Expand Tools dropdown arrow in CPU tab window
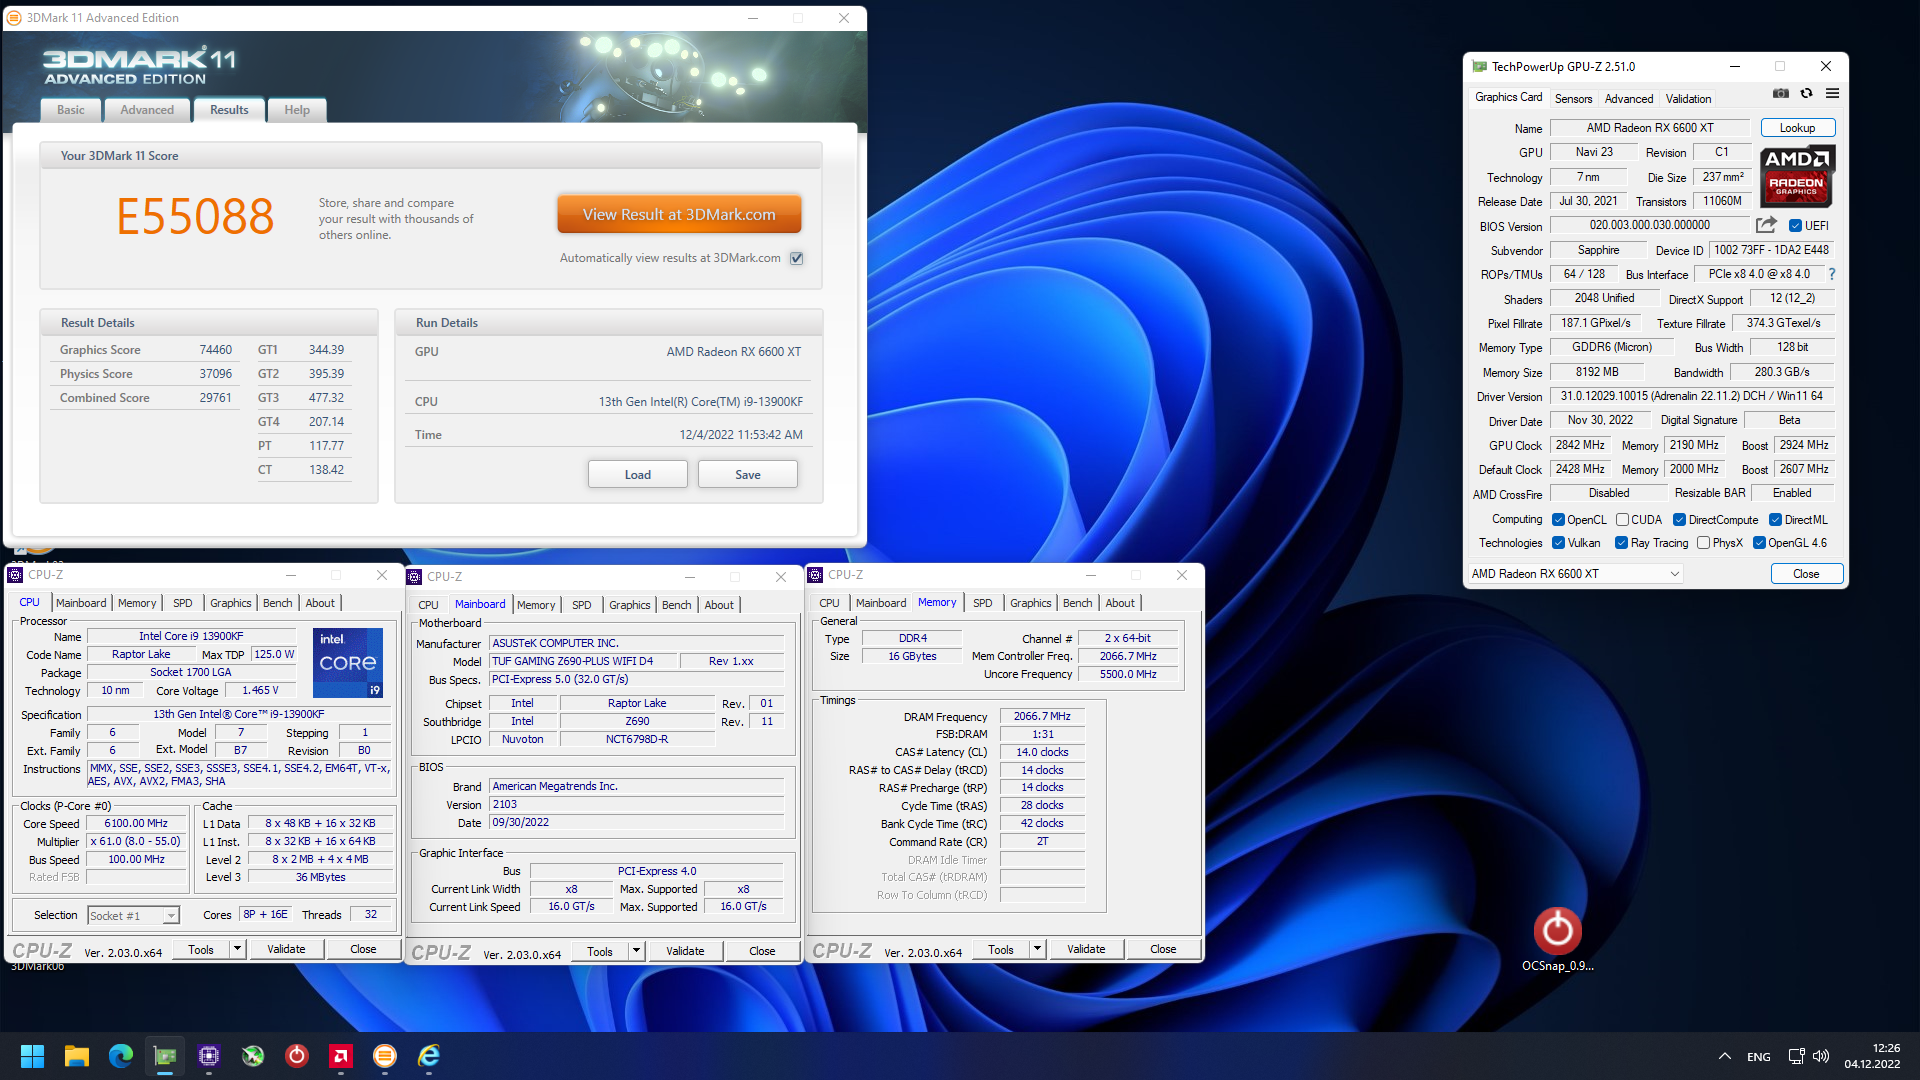Viewport: 1920px width, 1080px height. click(x=237, y=949)
